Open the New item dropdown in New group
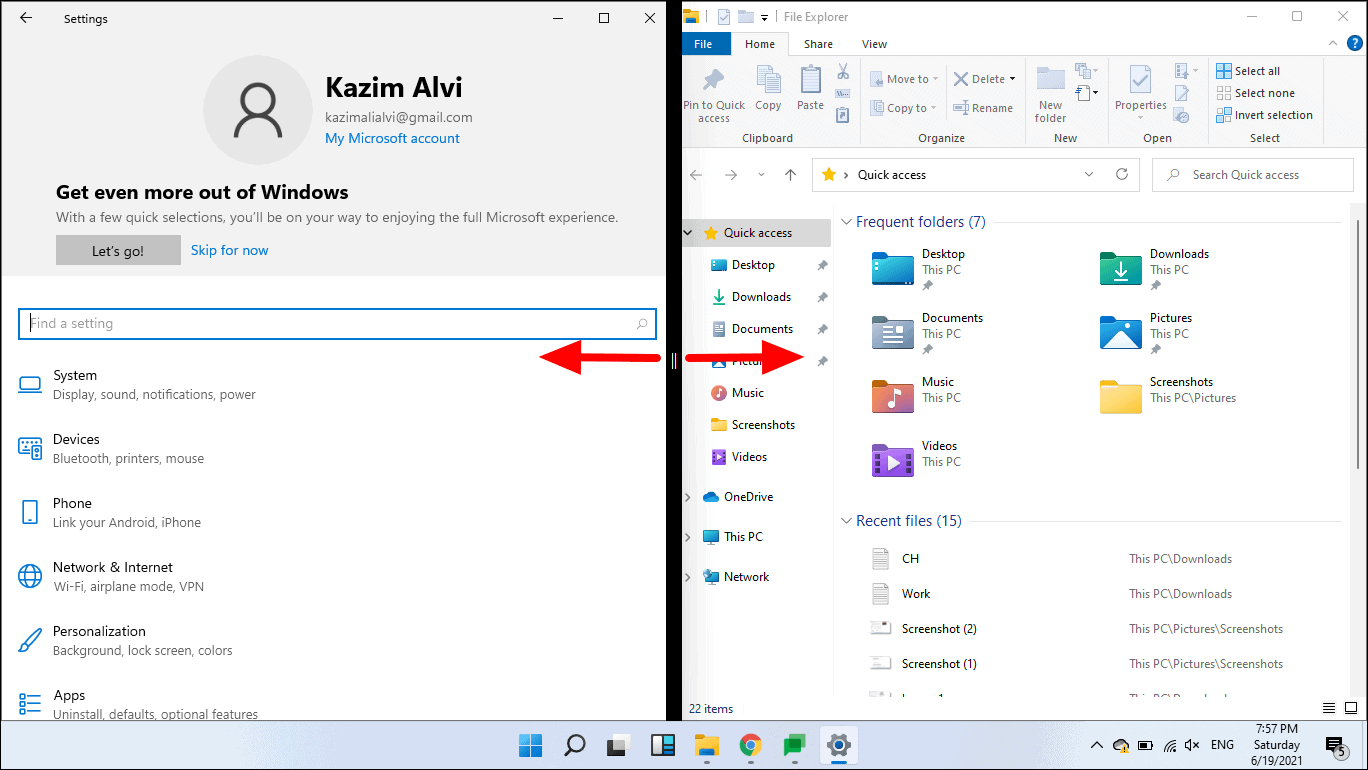Image resolution: width=1368 pixels, height=770 pixels. [x=1086, y=71]
